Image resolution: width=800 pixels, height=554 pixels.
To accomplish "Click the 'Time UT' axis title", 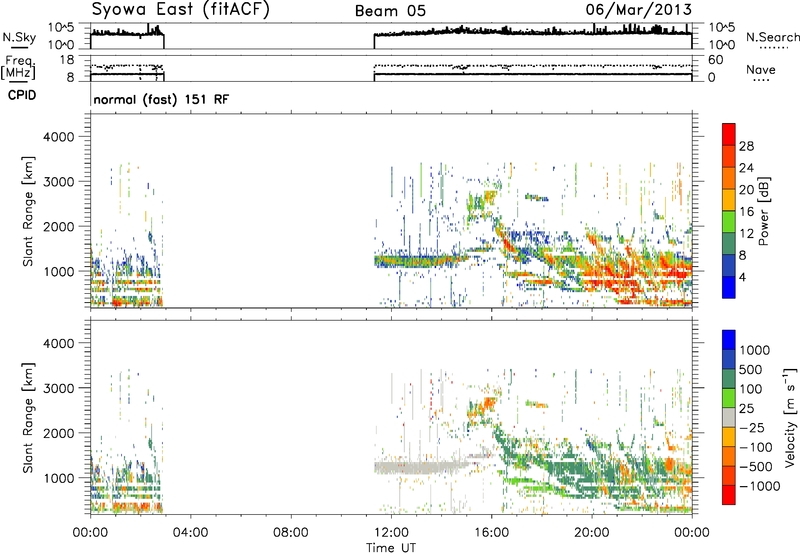I will point(391,548).
